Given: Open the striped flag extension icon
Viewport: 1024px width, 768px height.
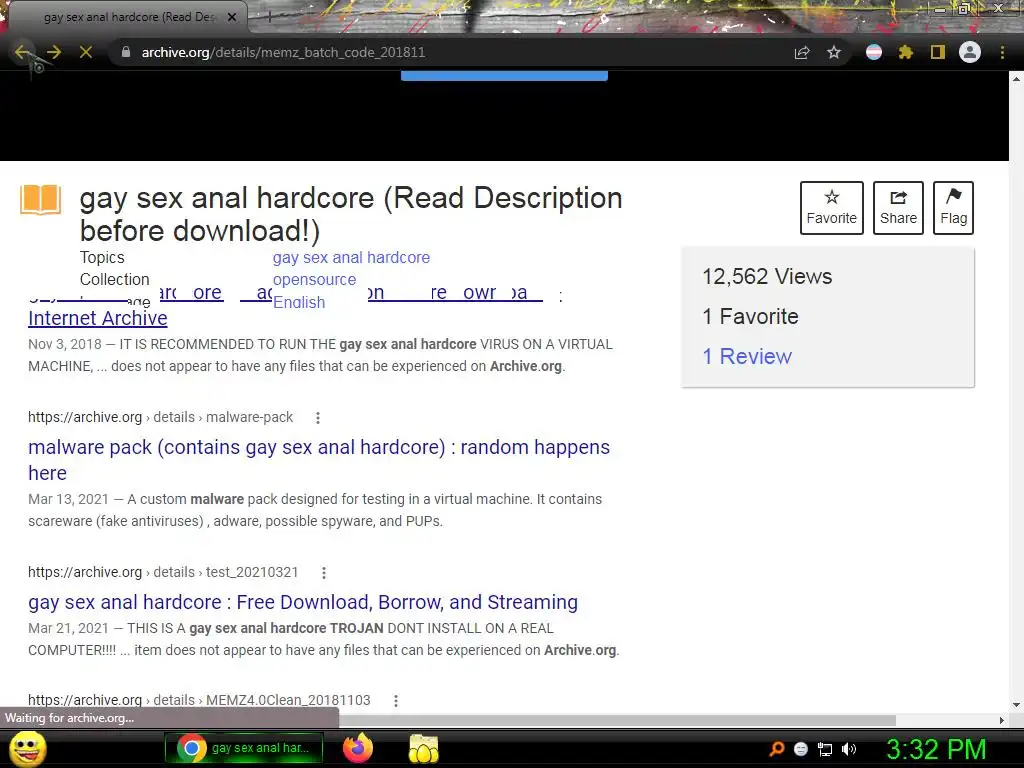Looking at the screenshot, I should click(874, 52).
